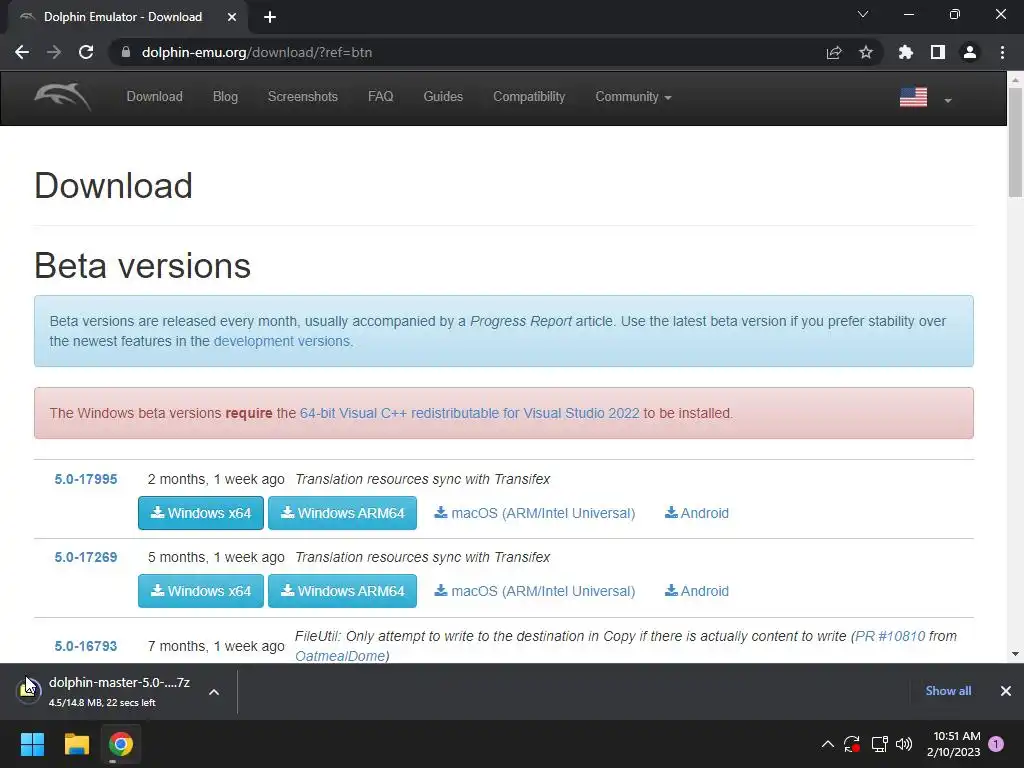The image size is (1024, 768).
Task: Open the Screenshots nav item
Action: coord(302,97)
